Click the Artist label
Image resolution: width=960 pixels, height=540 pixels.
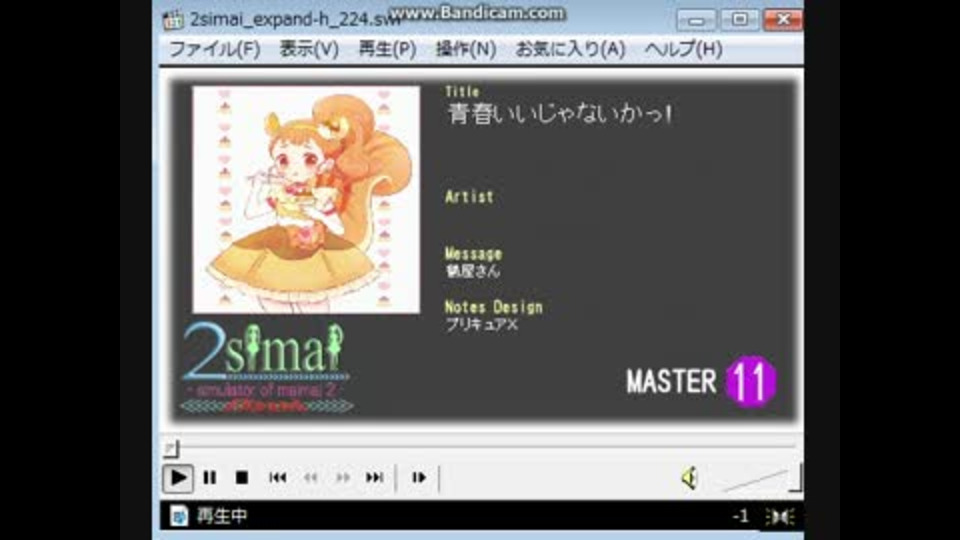[469, 197]
